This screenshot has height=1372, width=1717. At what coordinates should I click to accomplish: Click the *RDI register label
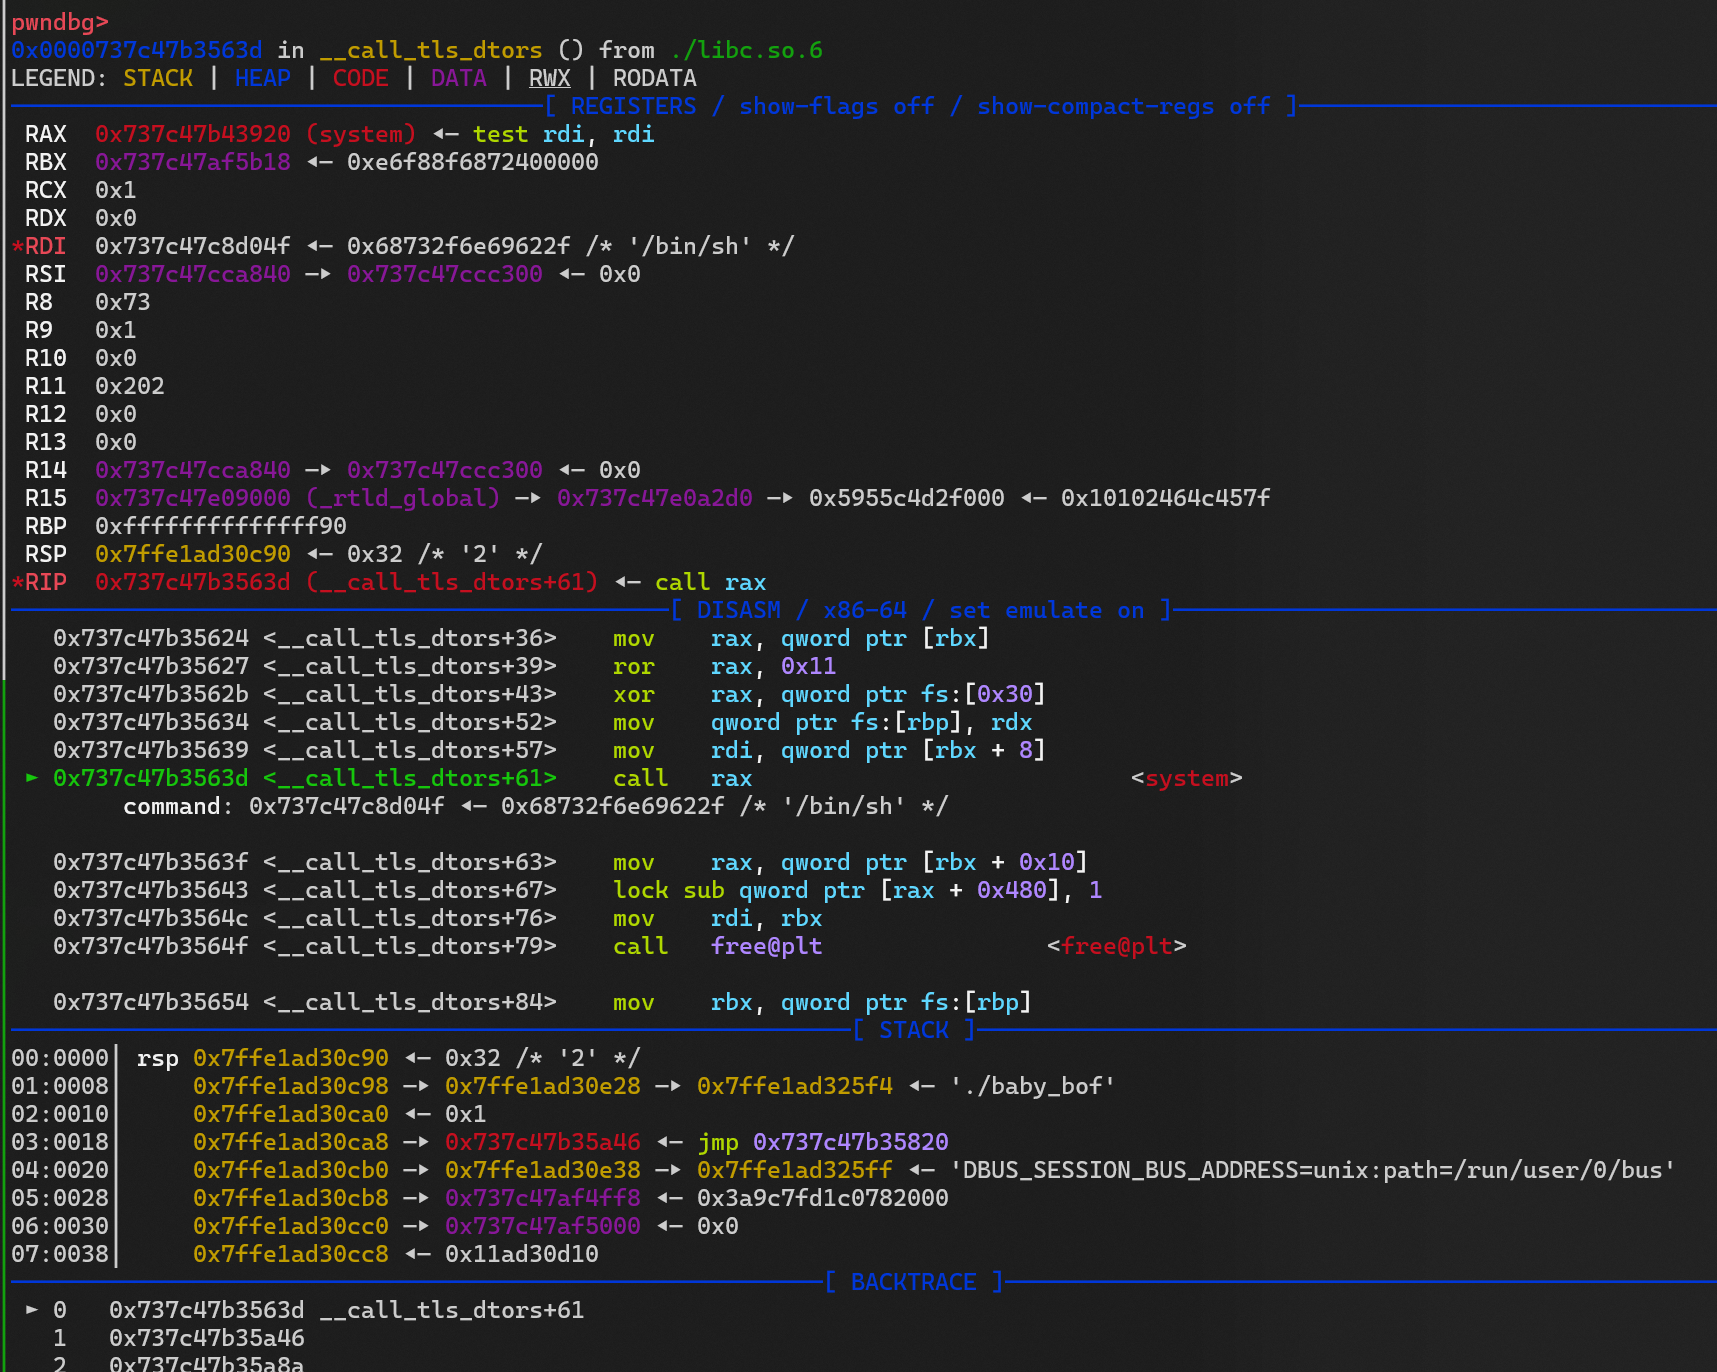(39, 246)
